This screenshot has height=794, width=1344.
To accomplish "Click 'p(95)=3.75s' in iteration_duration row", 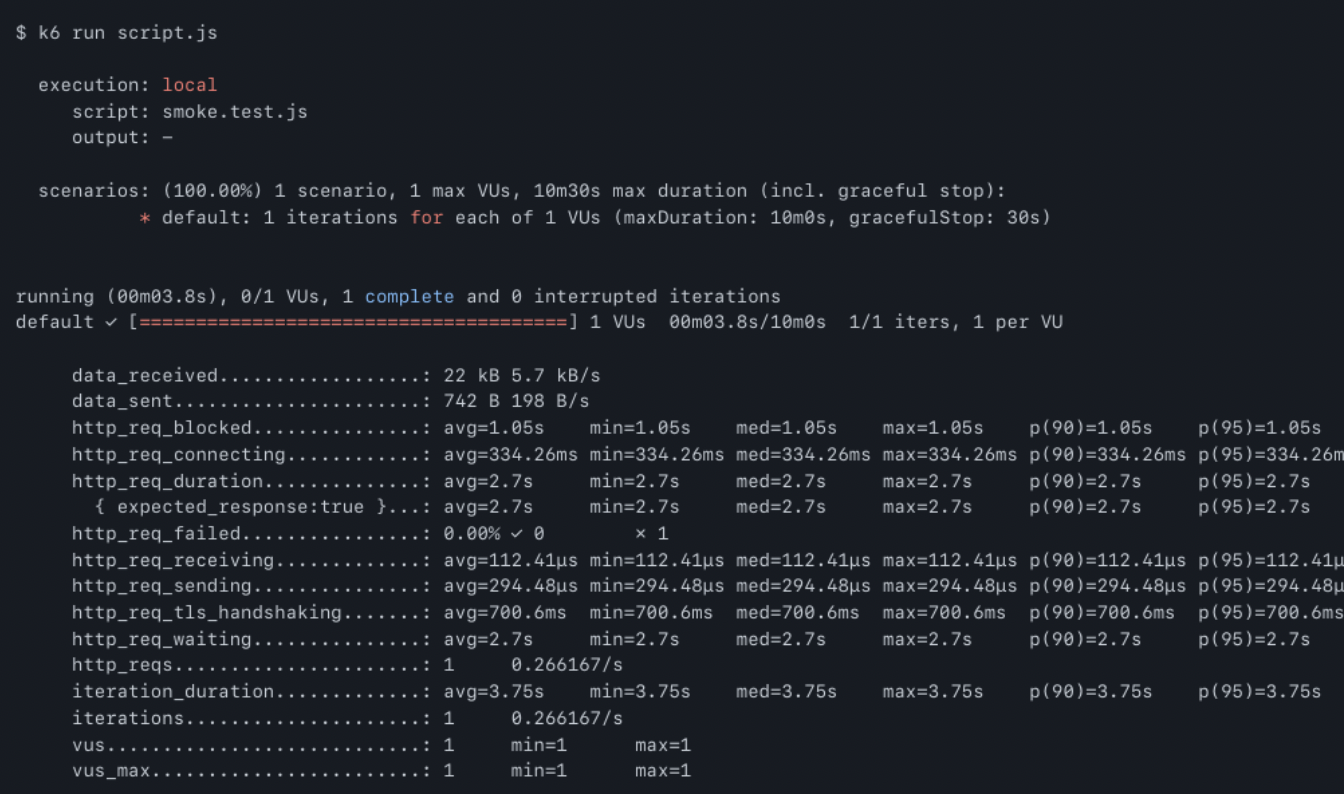I will (x=1259, y=691).
